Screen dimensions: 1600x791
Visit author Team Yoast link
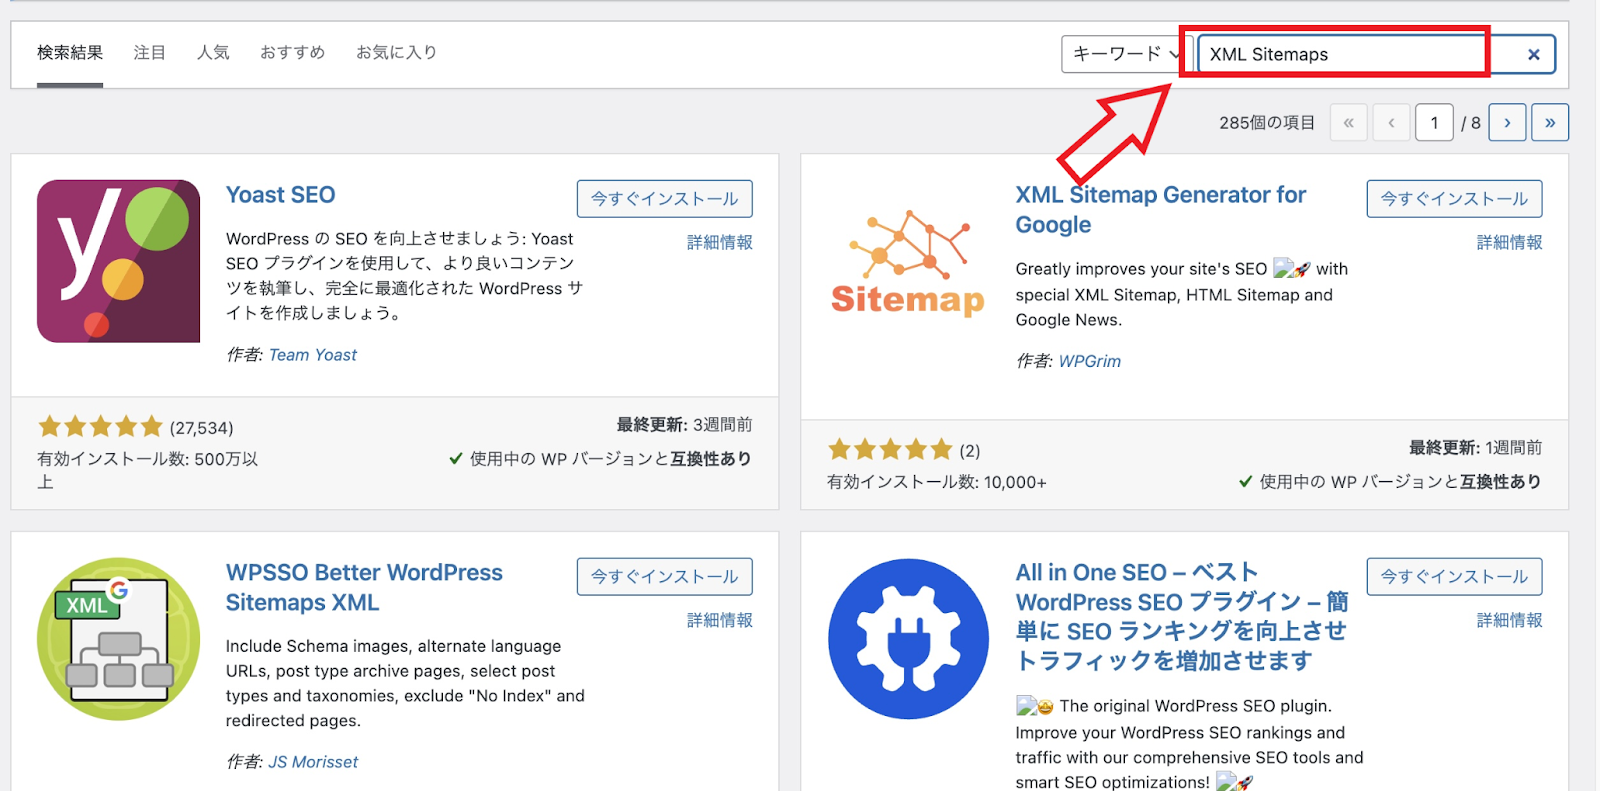tap(313, 355)
